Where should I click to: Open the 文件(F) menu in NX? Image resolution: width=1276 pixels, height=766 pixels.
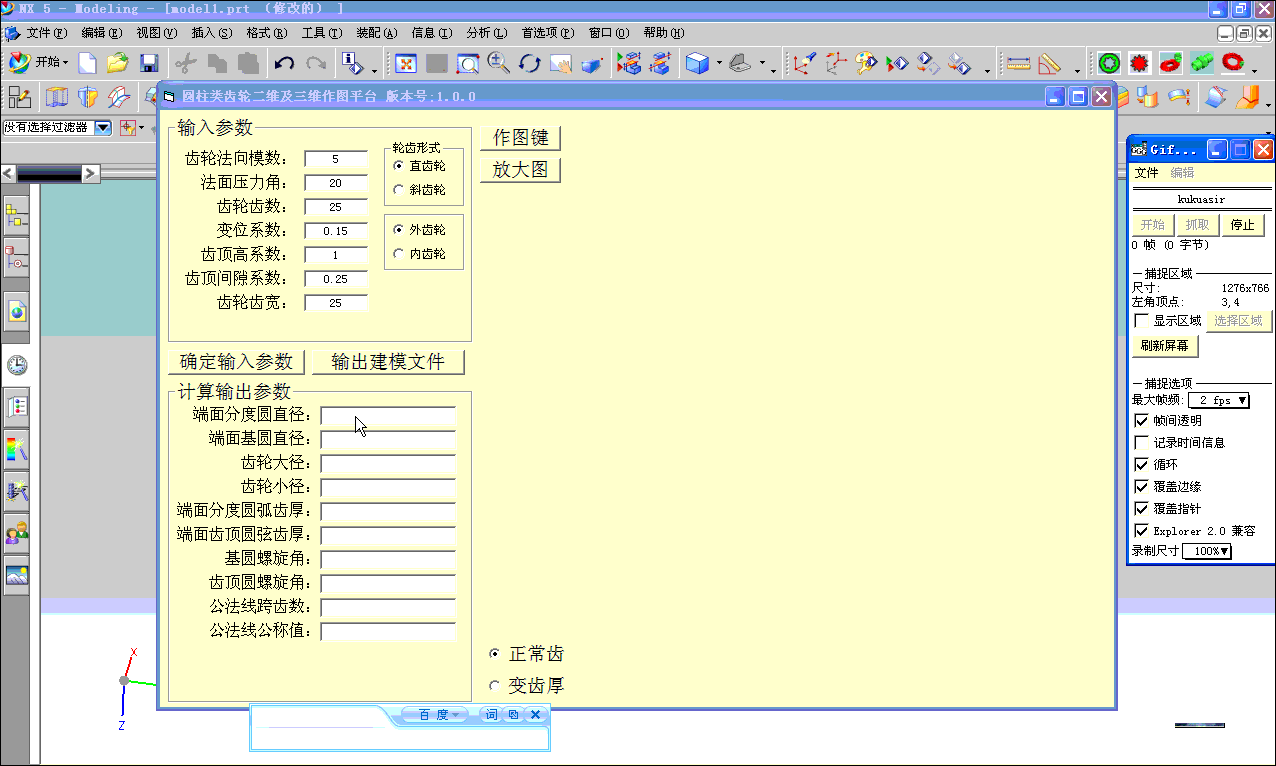coord(46,33)
